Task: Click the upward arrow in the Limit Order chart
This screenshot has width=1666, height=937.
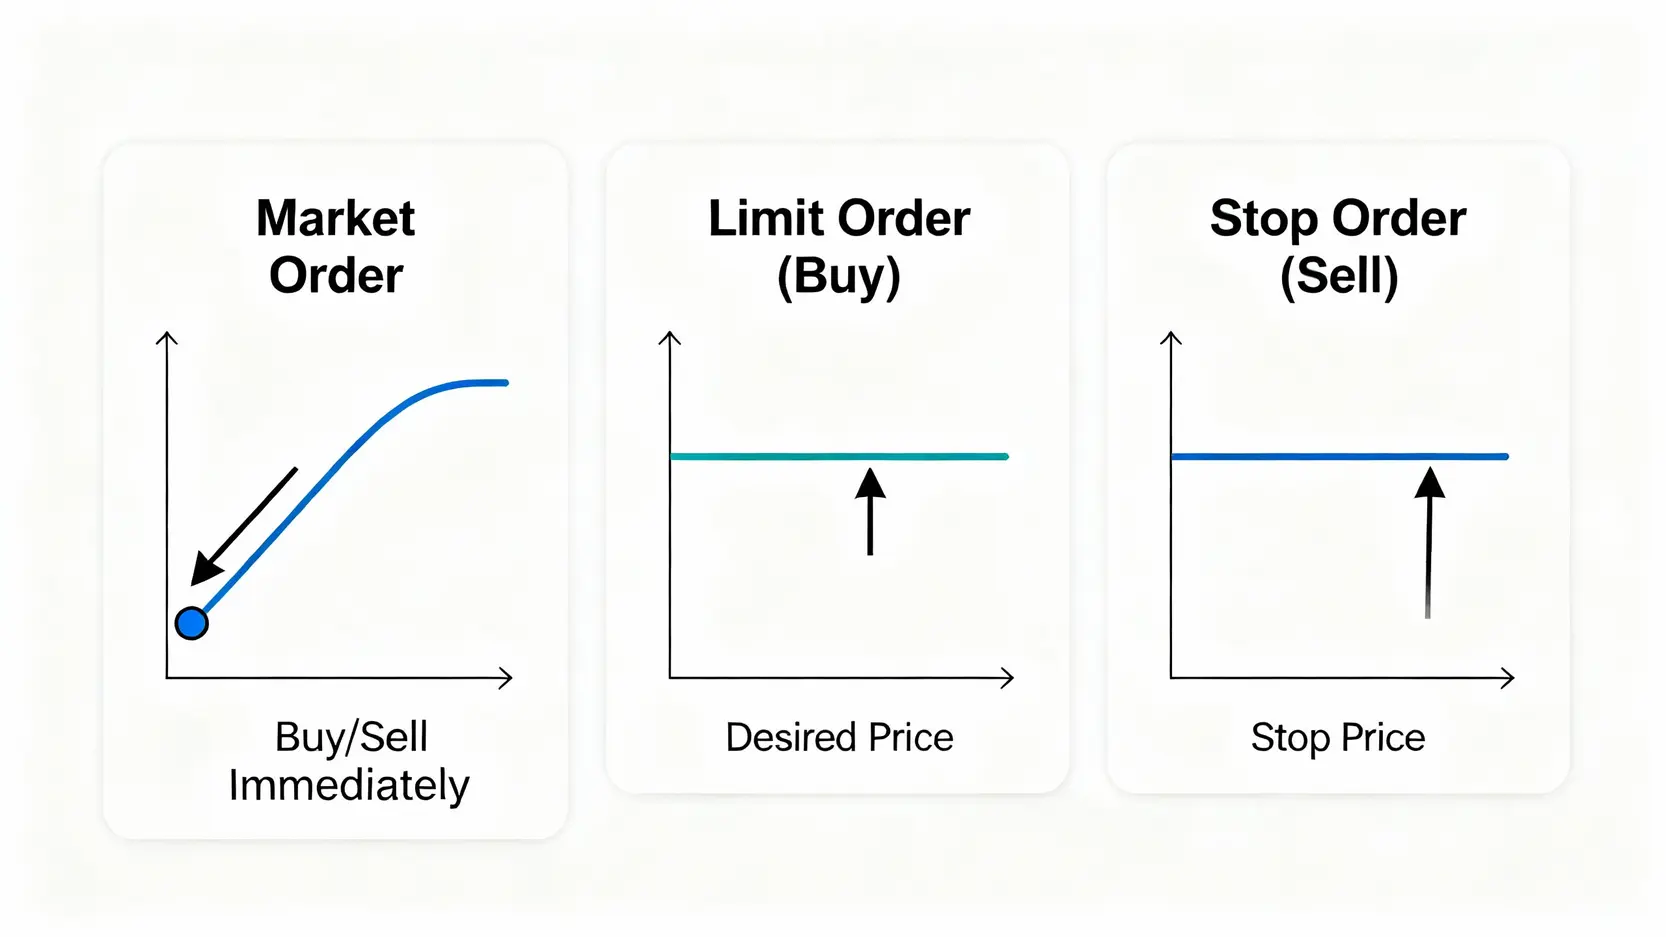Action: coord(870,511)
